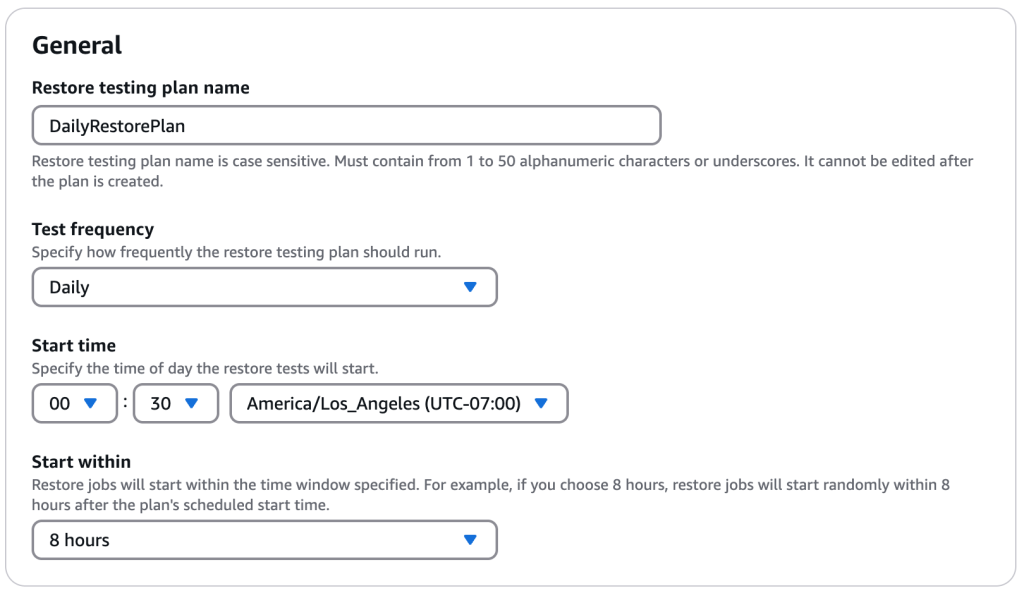
Task: Click the colon between hour and minute selectors
Action: [x=125, y=403]
